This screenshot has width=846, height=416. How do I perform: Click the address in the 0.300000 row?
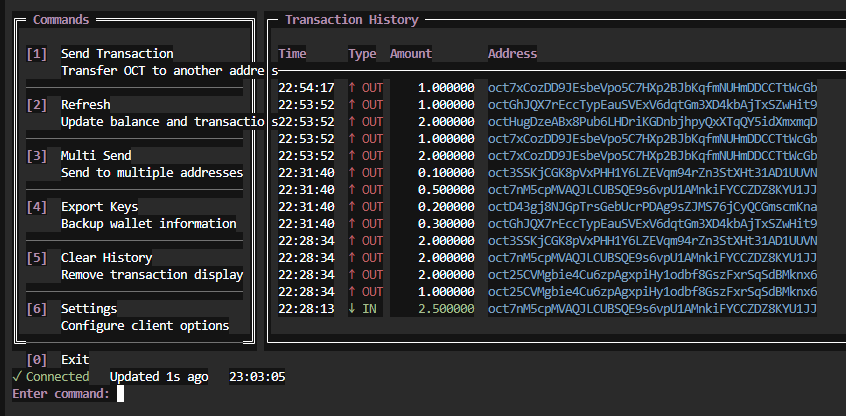(653, 223)
